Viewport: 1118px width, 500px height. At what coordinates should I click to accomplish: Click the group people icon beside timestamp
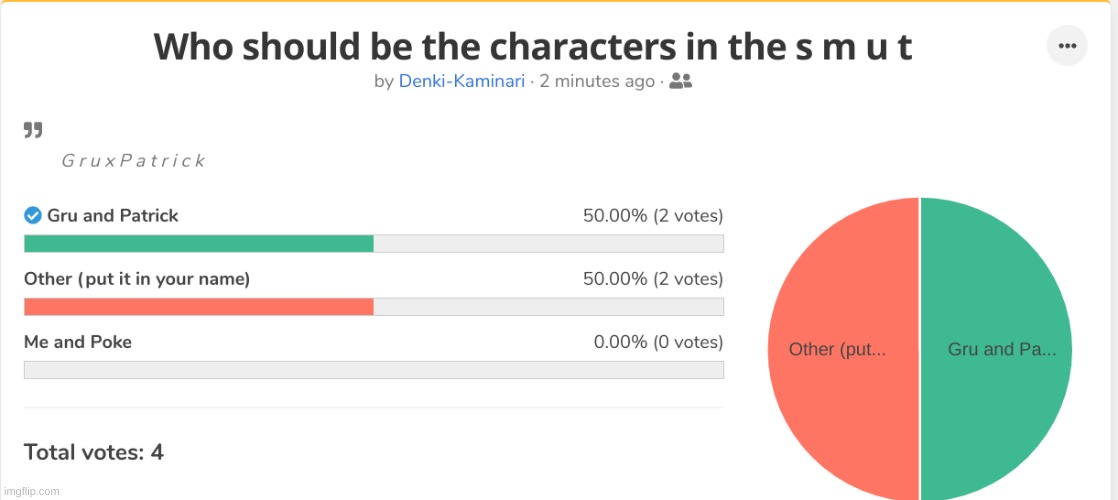click(680, 81)
